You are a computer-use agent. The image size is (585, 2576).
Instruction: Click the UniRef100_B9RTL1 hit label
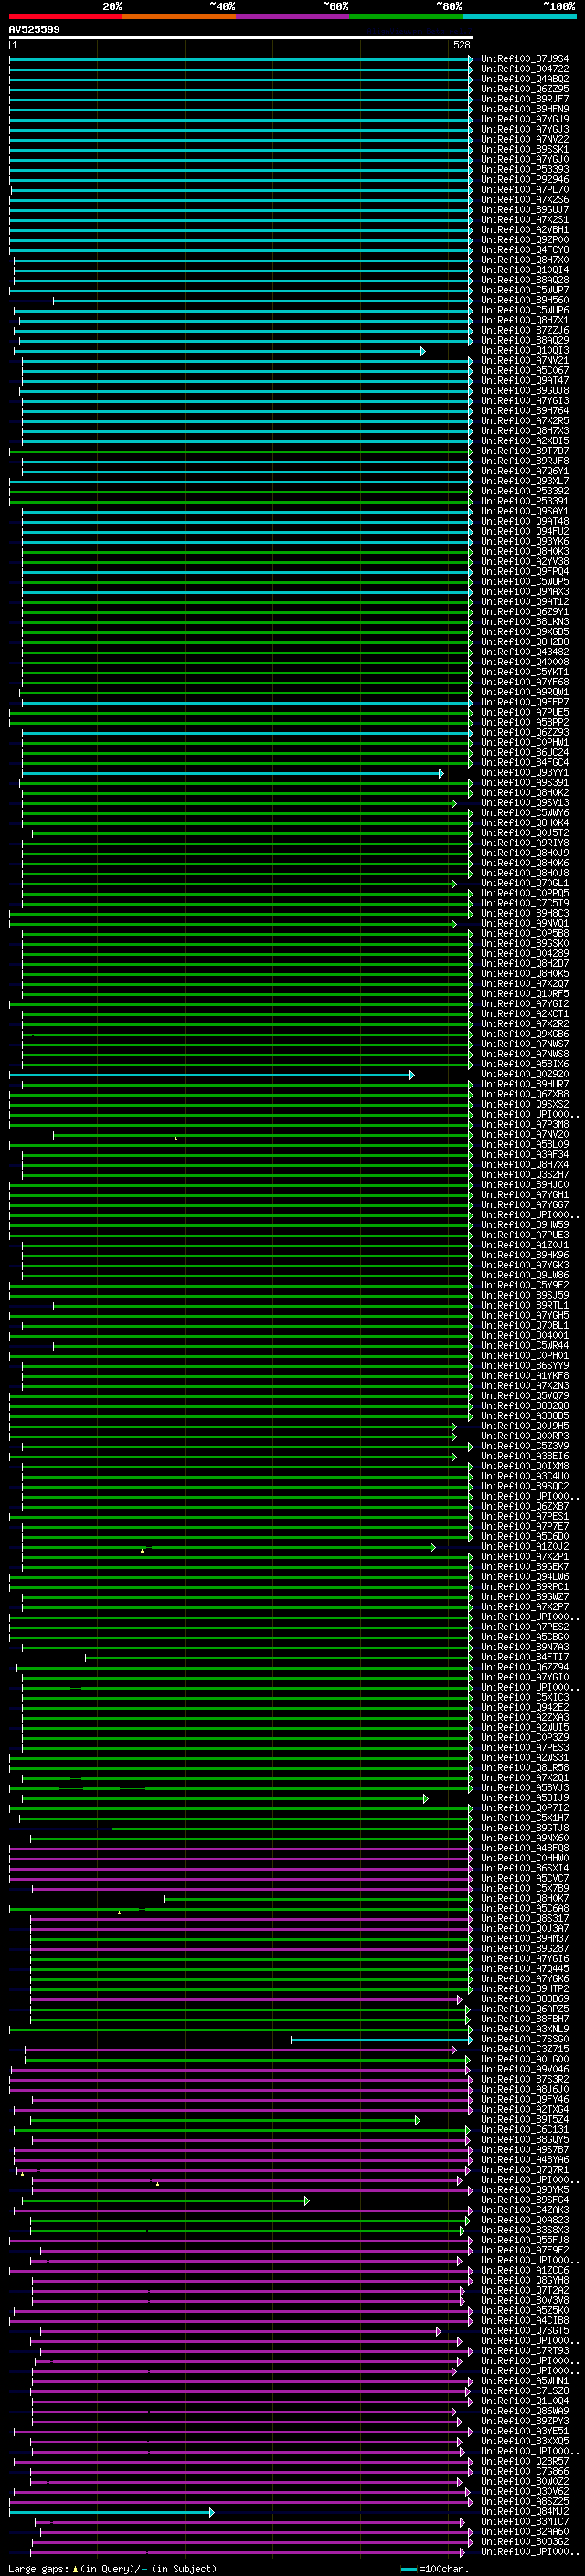click(x=525, y=1306)
